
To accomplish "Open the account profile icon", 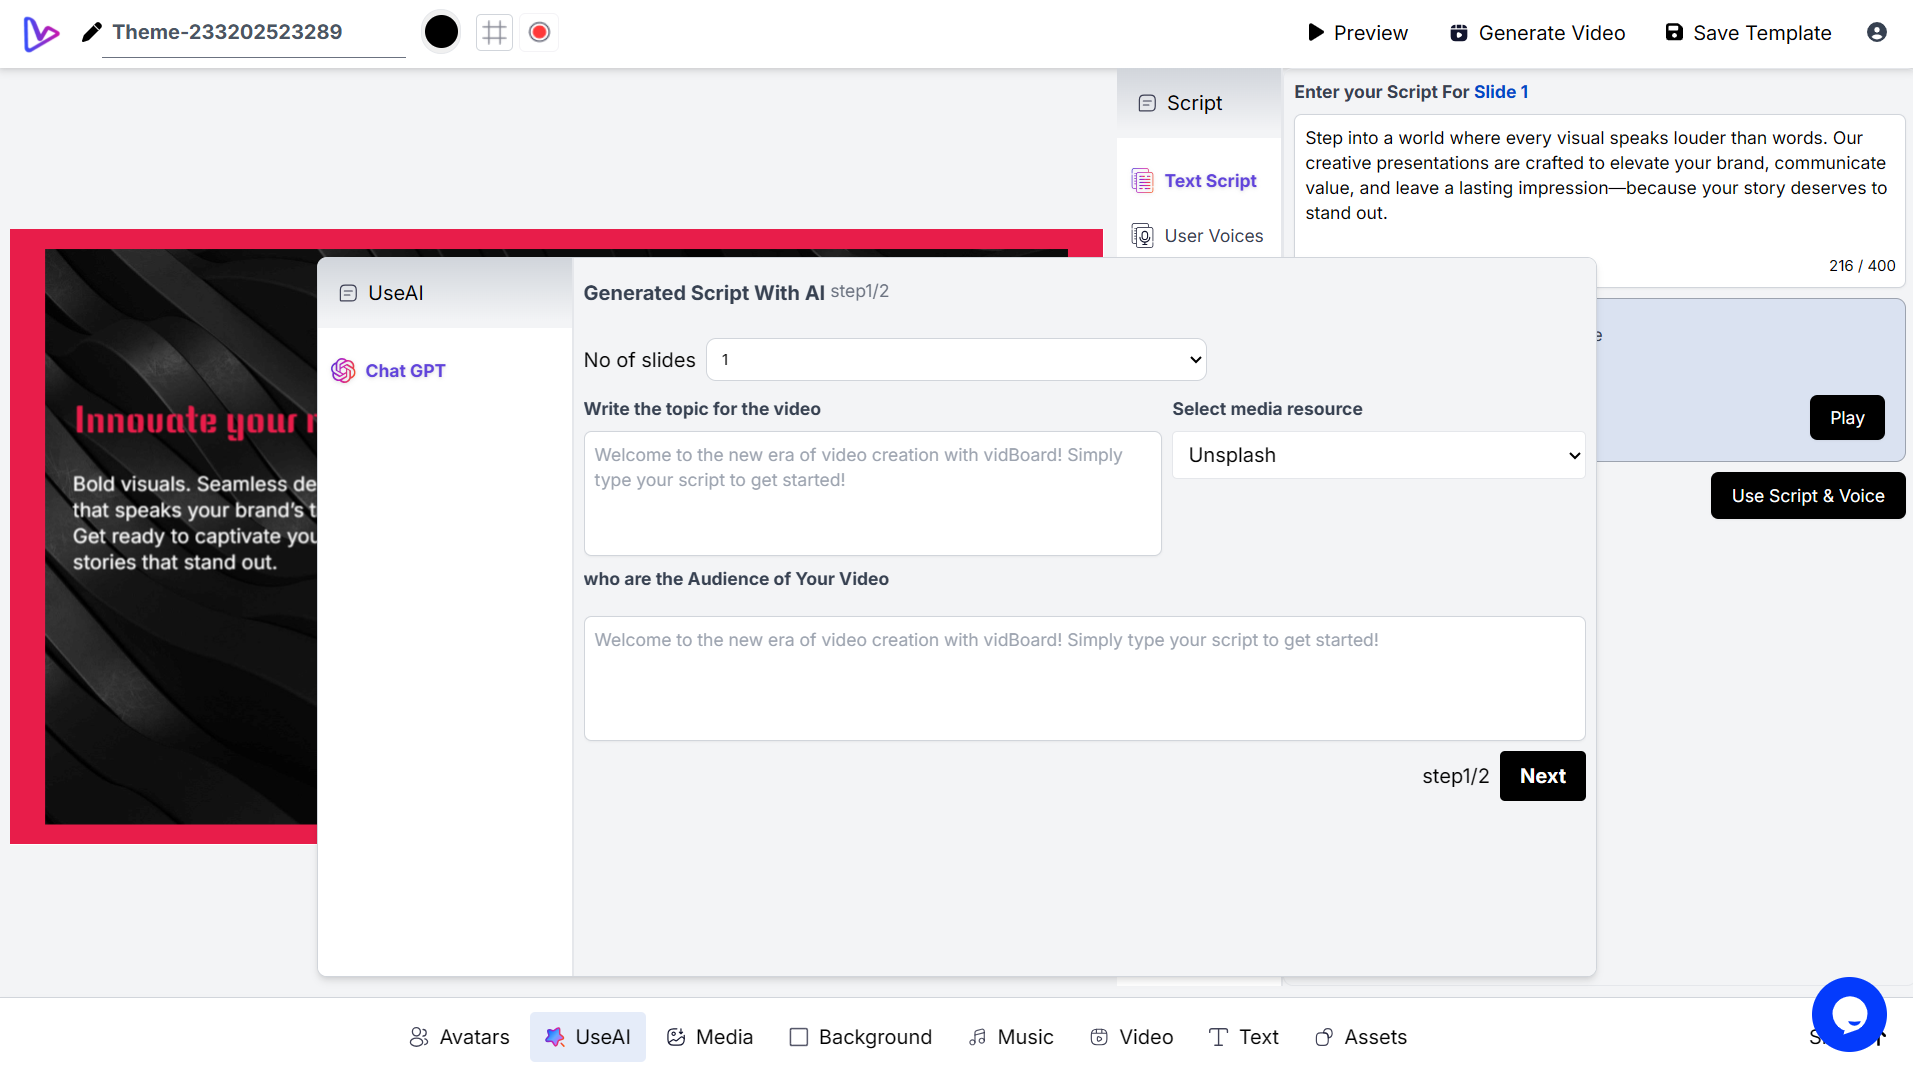I will point(1876,32).
